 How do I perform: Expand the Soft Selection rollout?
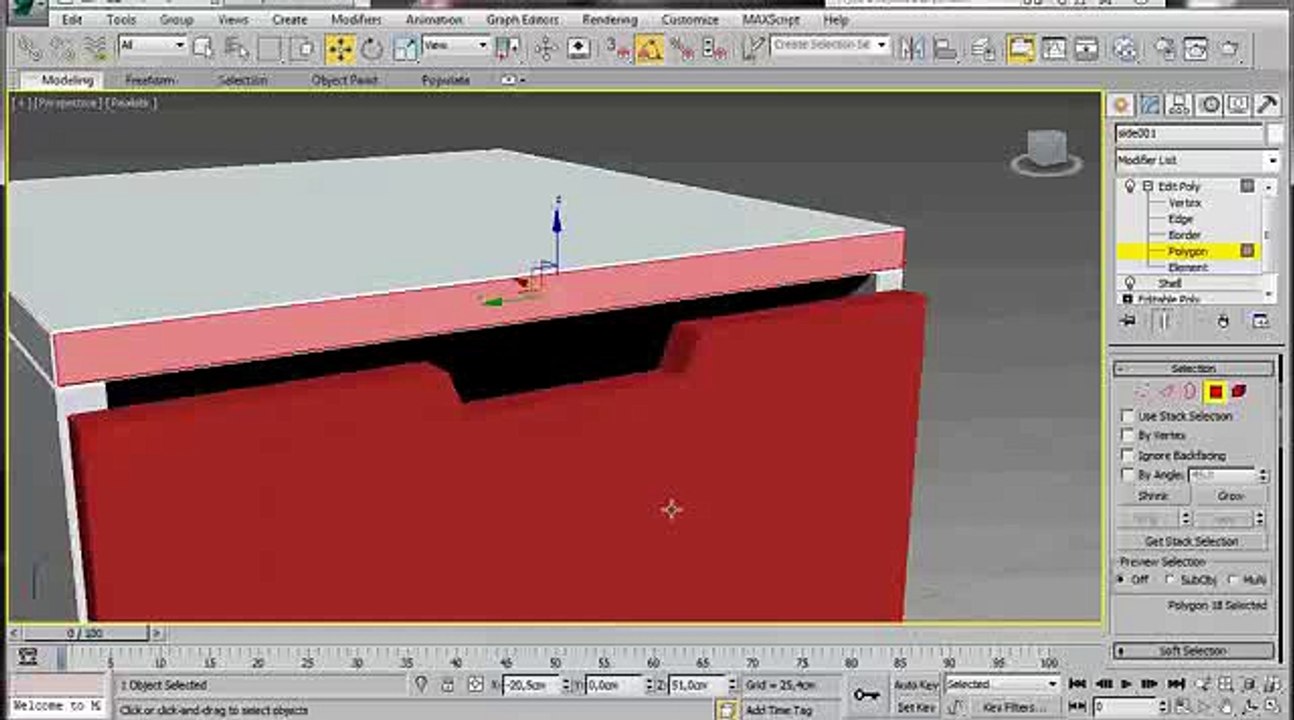pos(1194,651)
